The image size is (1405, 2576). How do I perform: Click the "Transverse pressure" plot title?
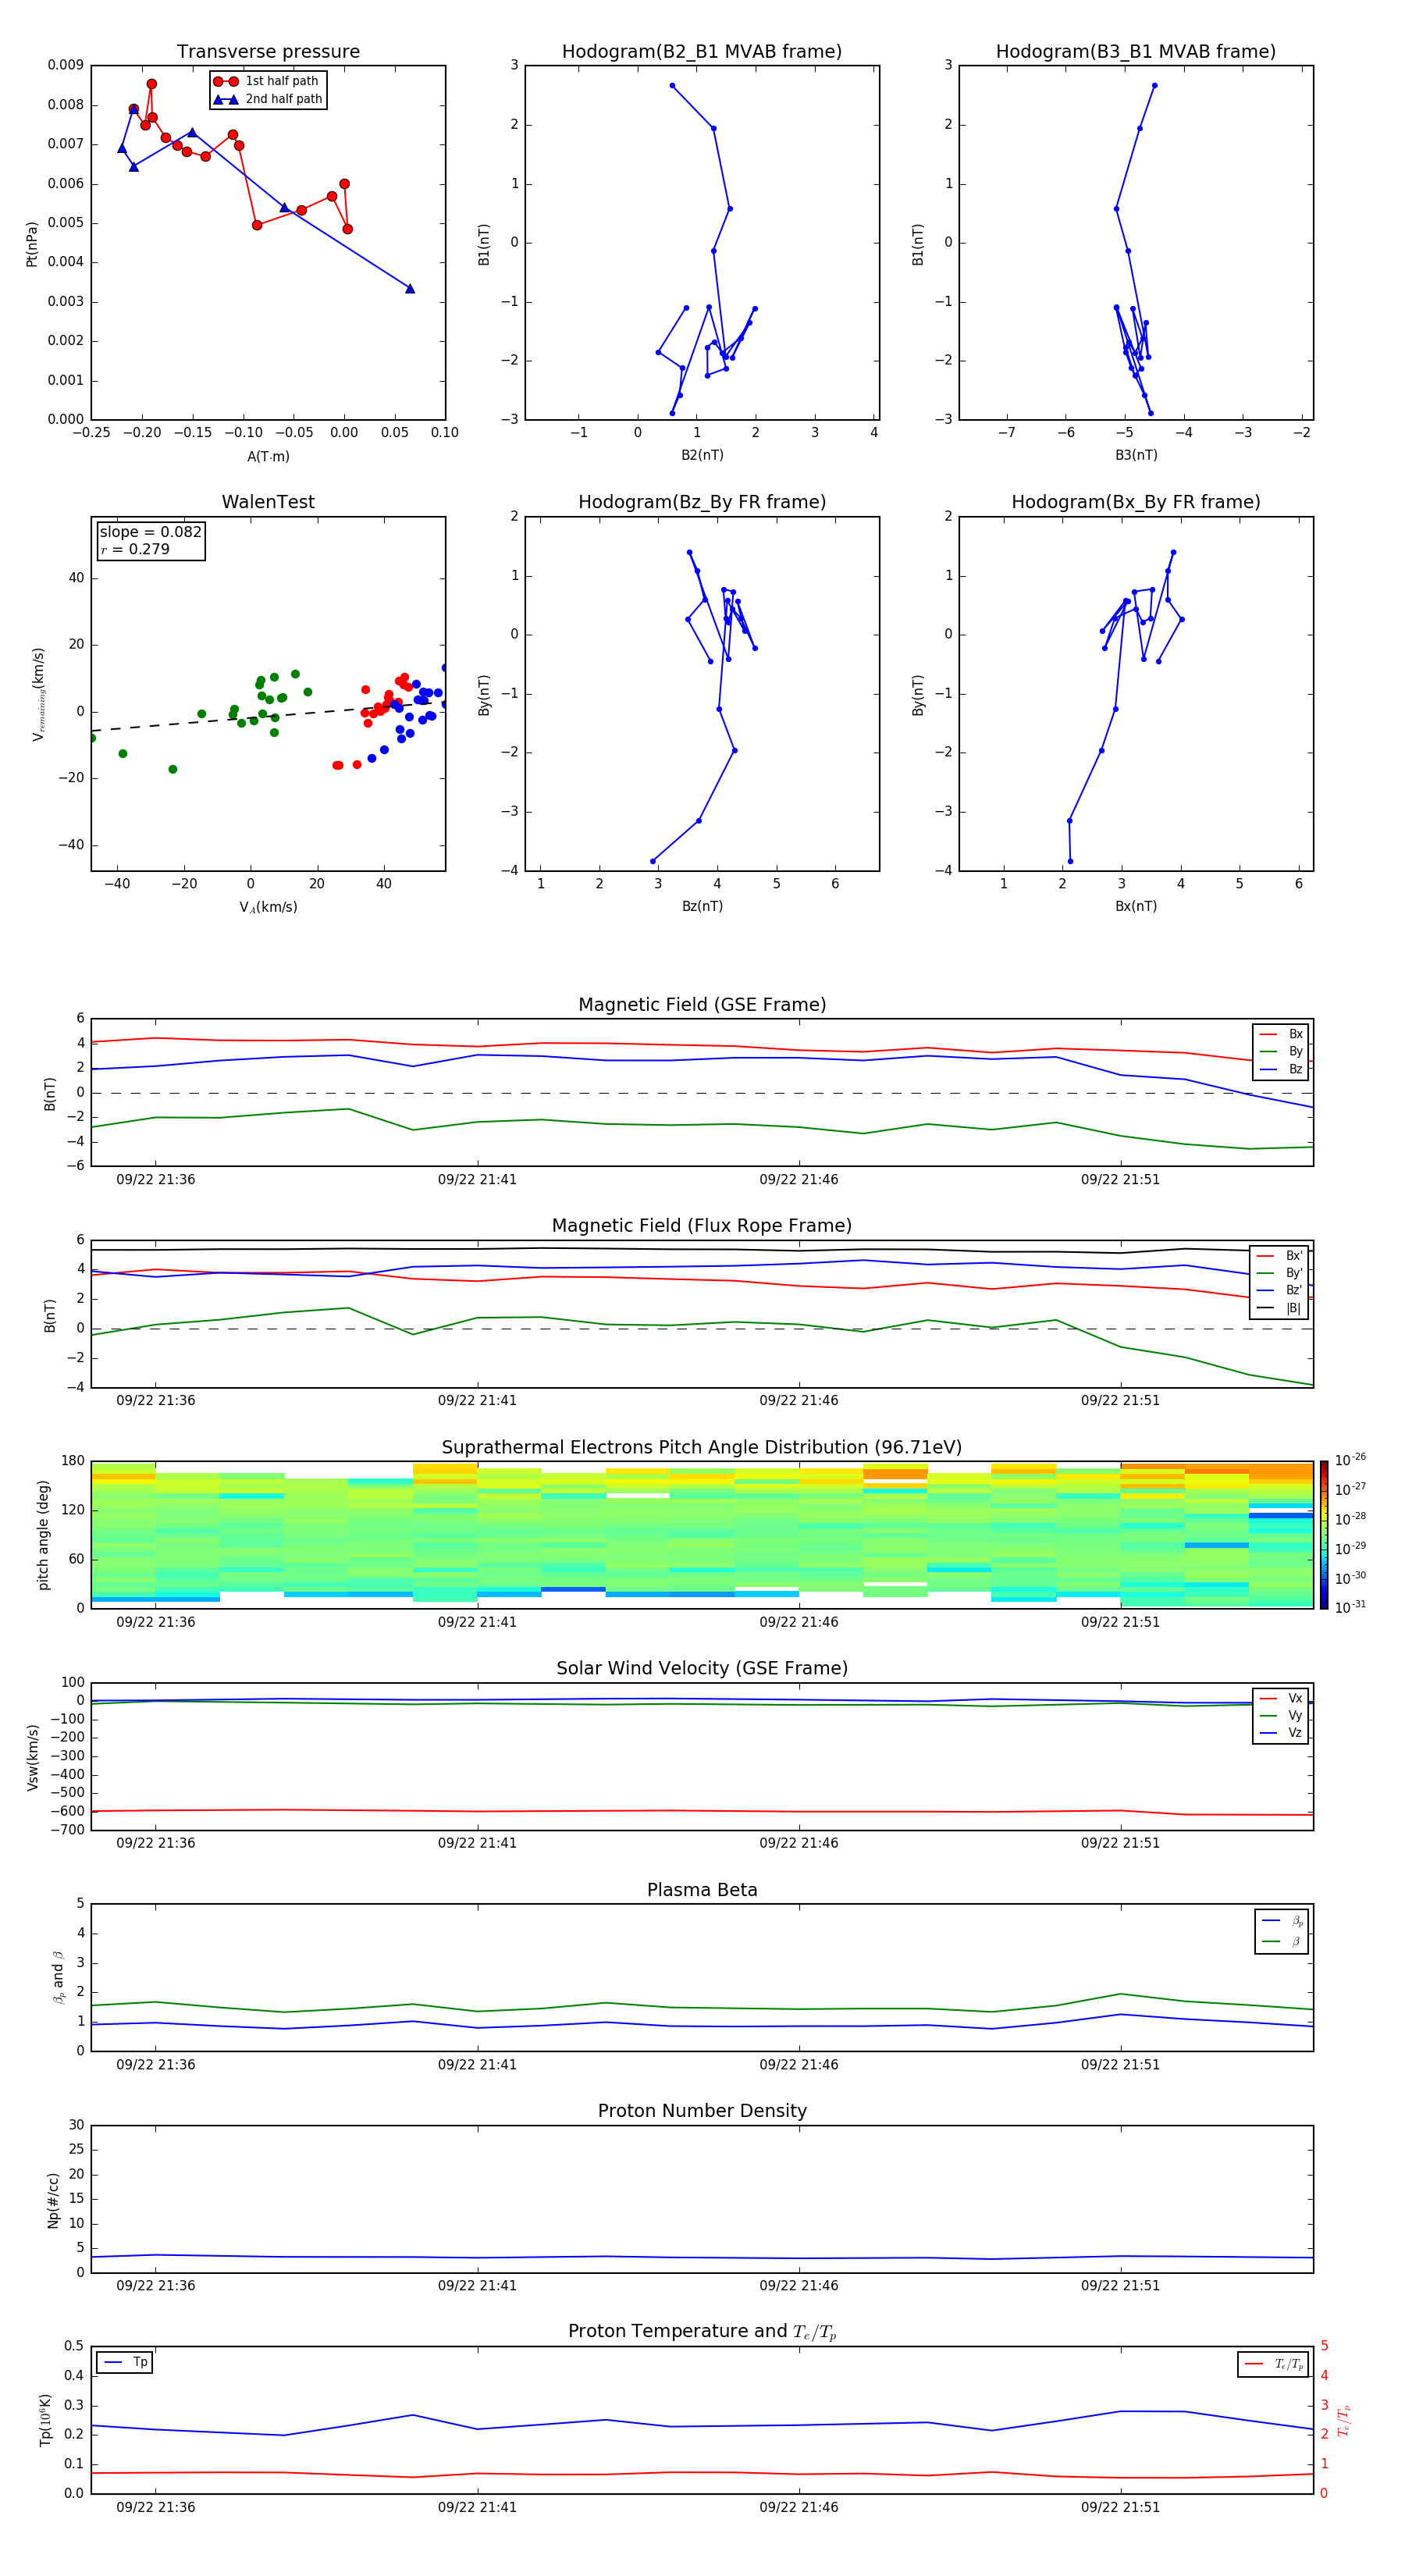[268, 51]
